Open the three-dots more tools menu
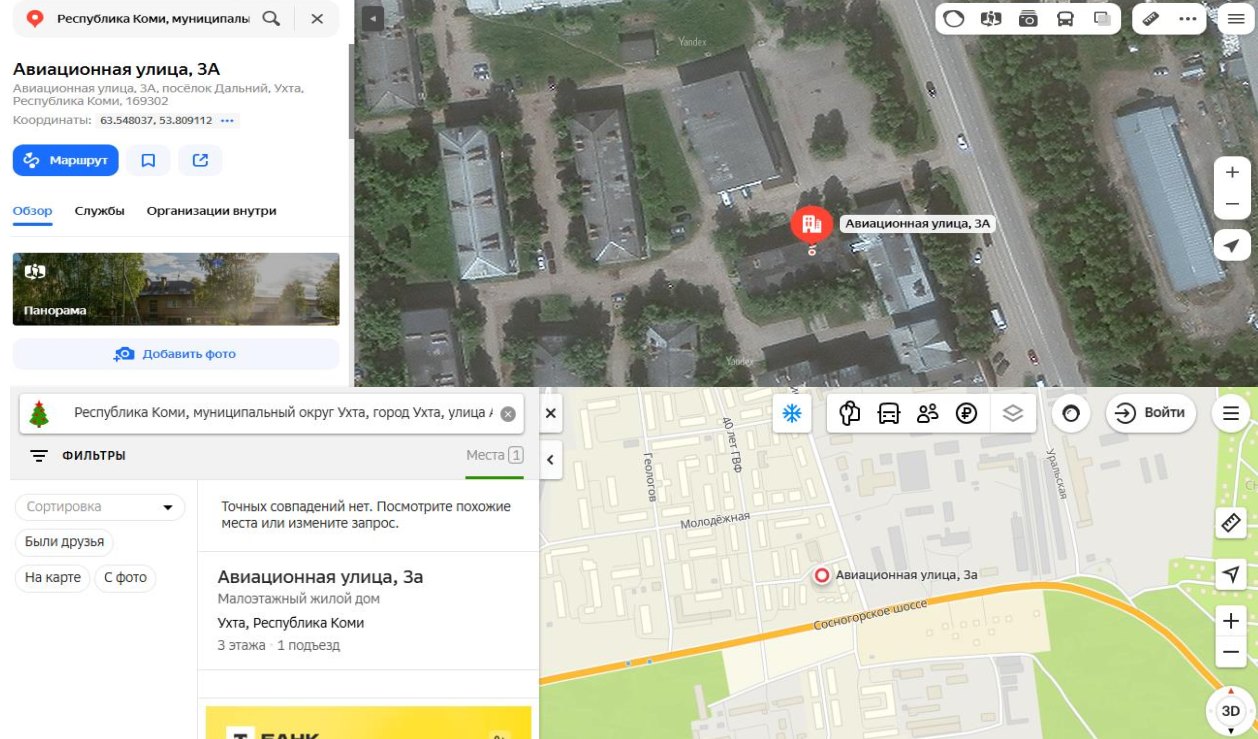The image size is (1258, 739). (1188, 19)
